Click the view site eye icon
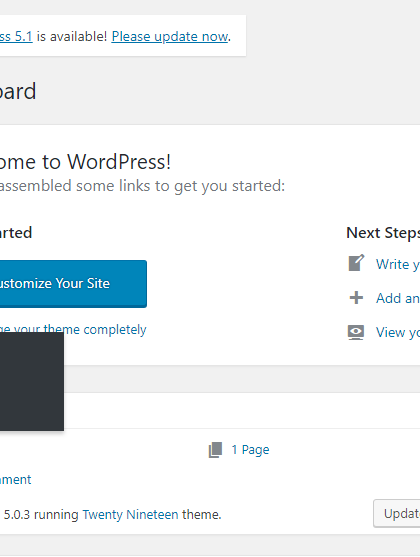420x557 pixels. [x=356, y=332]
